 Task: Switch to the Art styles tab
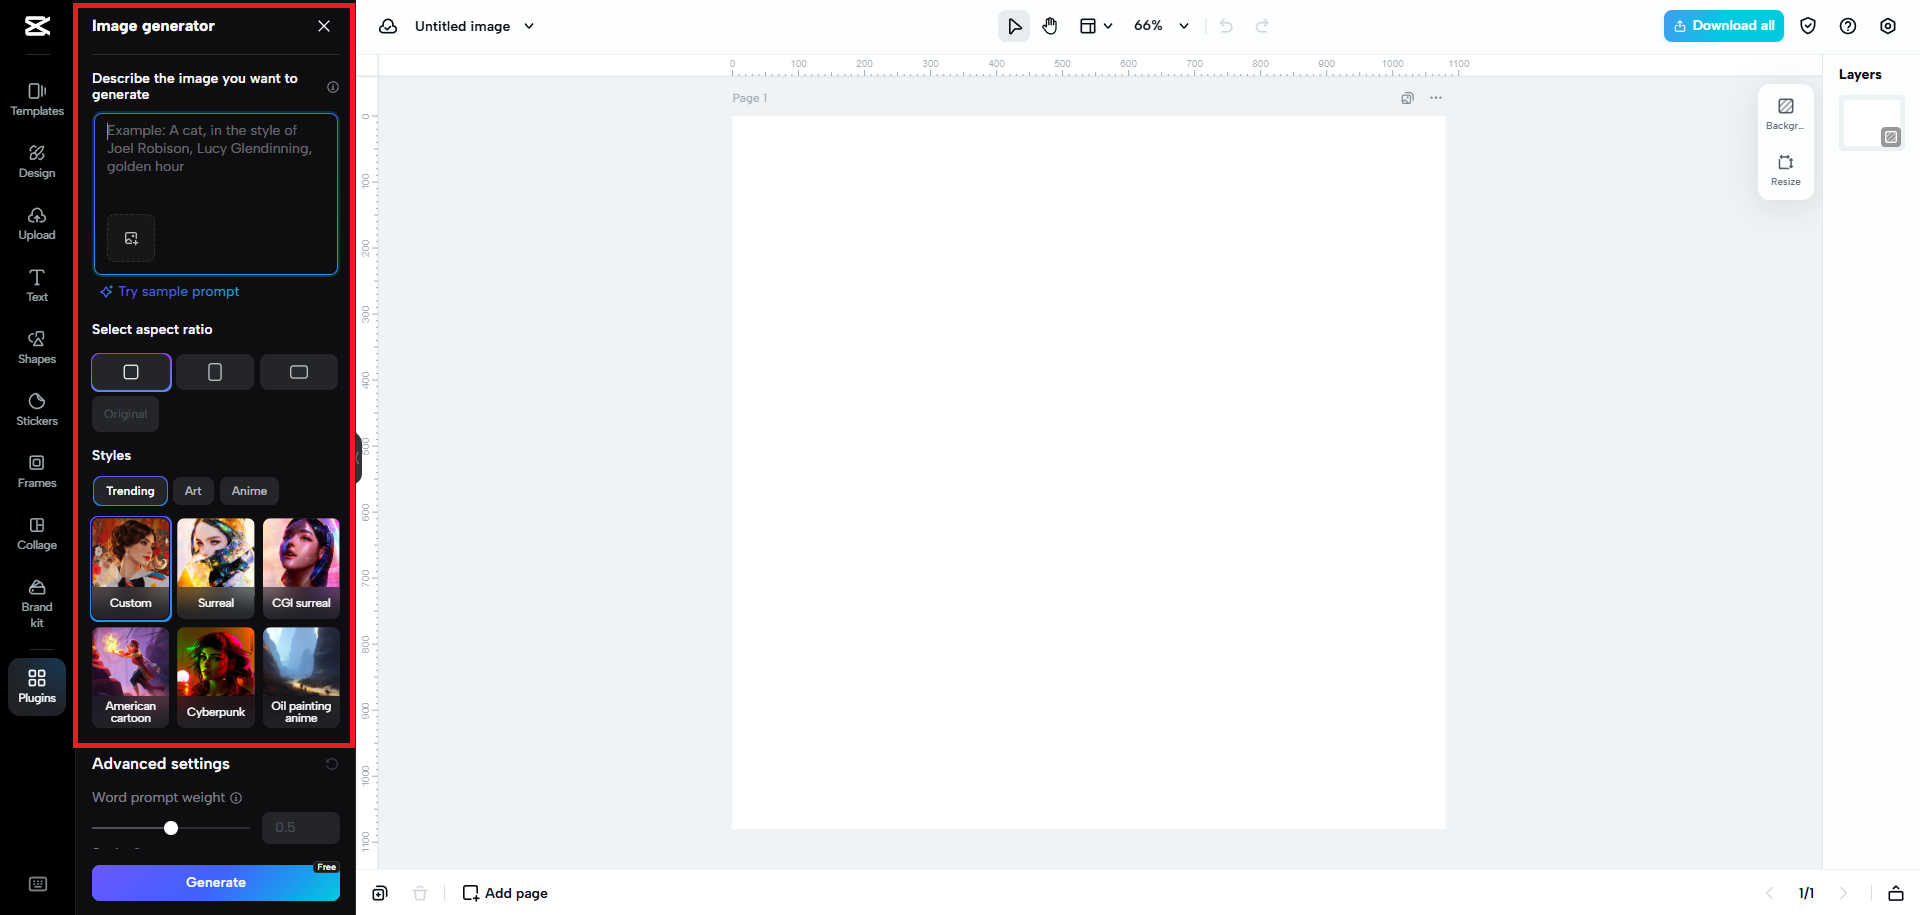coord(193,491)
